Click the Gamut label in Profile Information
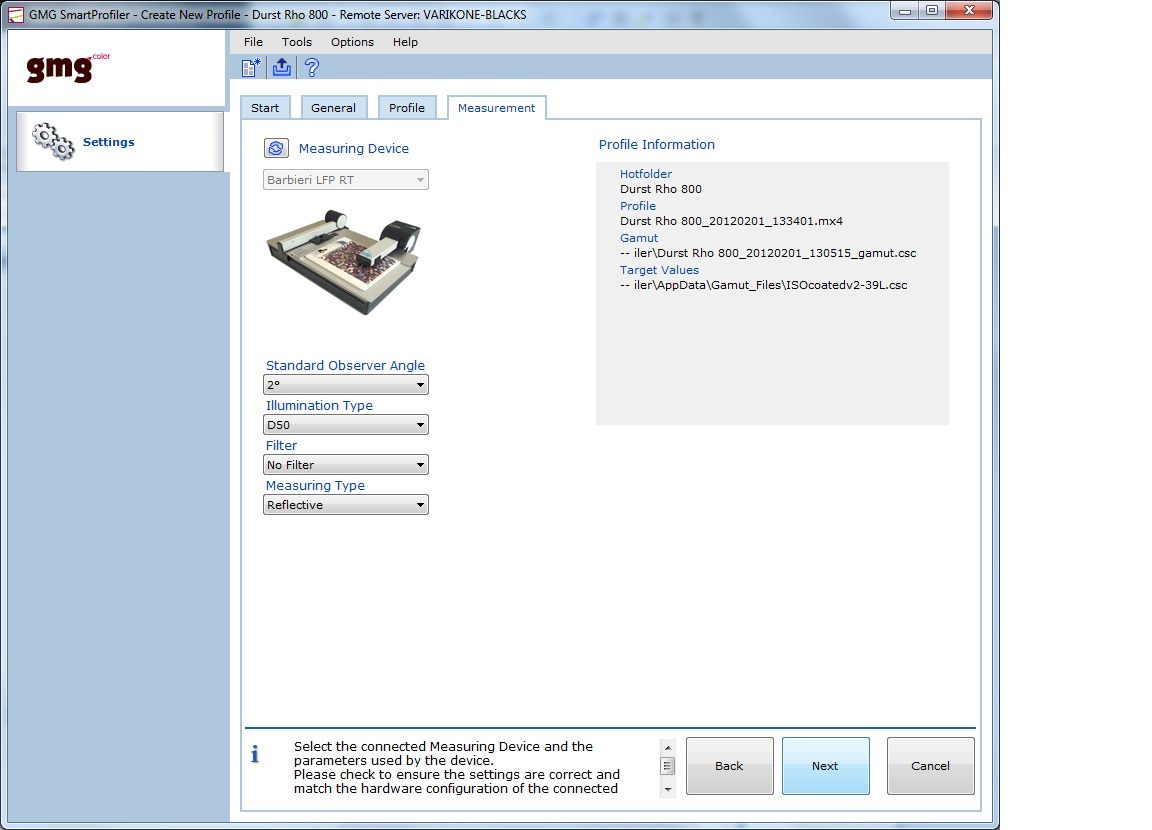1152x830 pixels. pos(638,238)
